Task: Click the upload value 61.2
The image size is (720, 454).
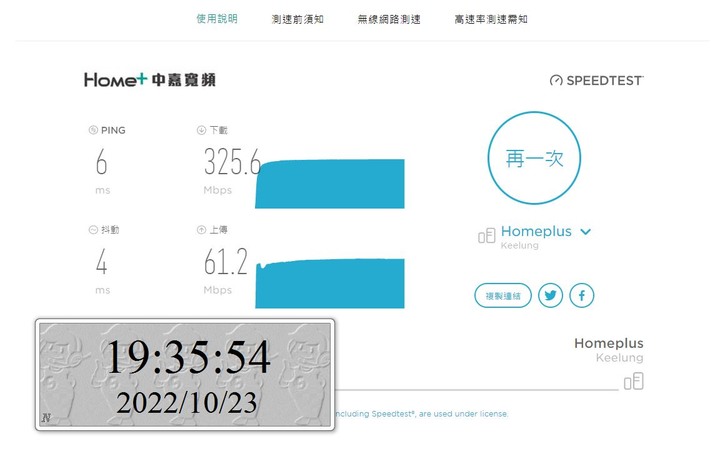Action: point(226,262)
